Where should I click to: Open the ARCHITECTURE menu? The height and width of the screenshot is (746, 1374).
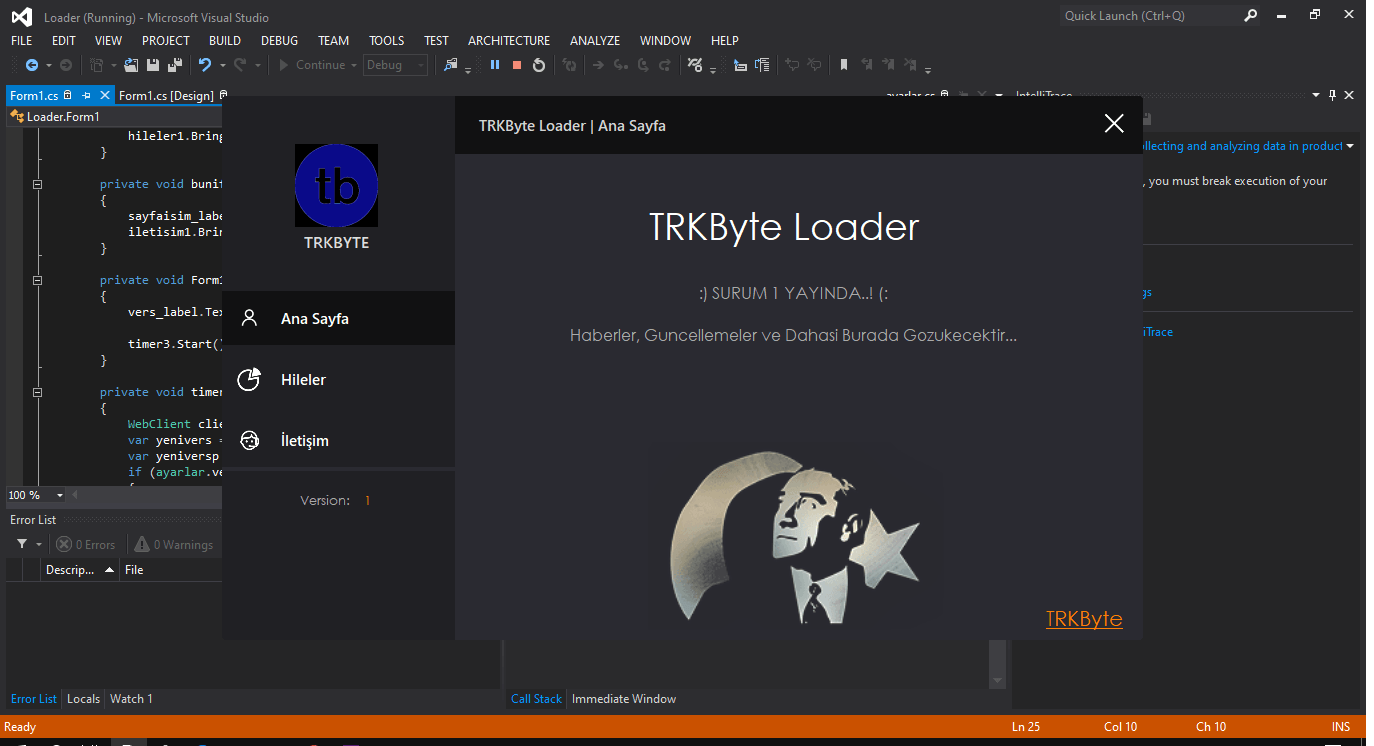click(x=509, y=41)
